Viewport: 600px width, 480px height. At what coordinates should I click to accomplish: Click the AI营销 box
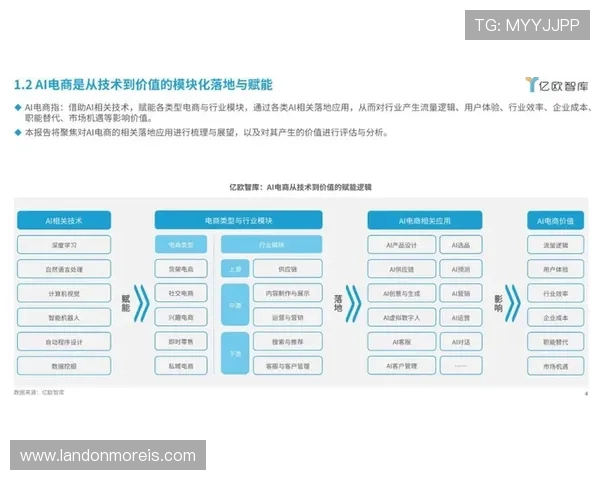pos(461,294)
